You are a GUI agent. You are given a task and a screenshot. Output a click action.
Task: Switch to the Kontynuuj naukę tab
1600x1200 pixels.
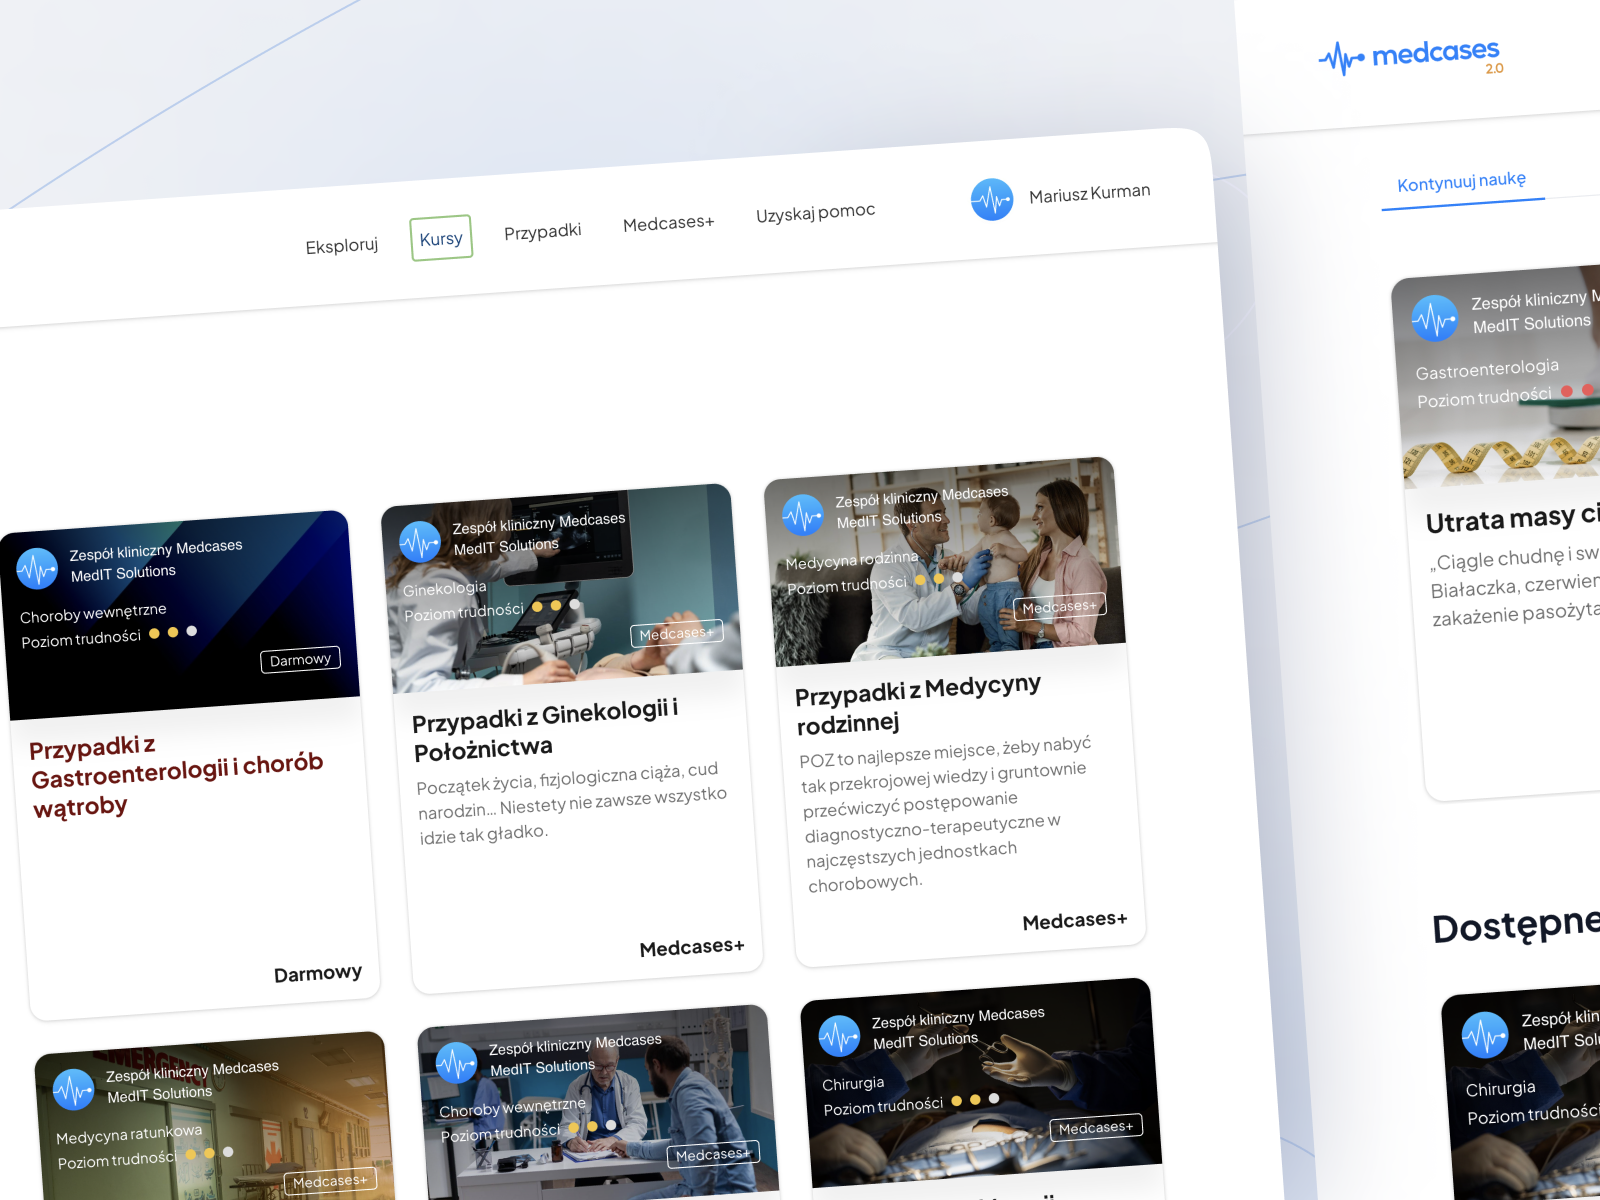1461,181
